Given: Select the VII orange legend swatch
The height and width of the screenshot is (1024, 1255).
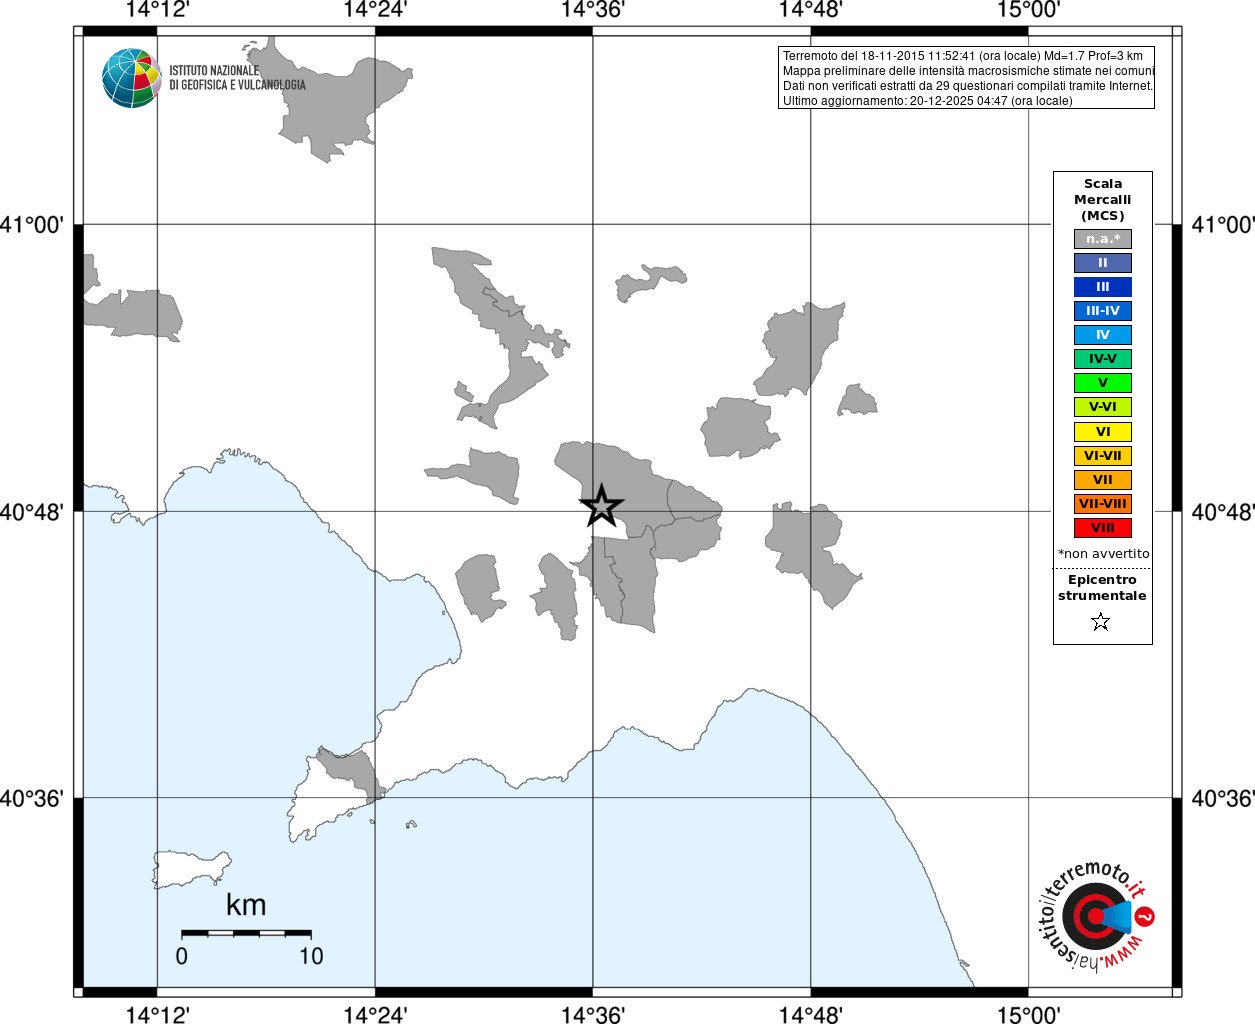Looking at the screenshot, I should tap(1103, 480).
